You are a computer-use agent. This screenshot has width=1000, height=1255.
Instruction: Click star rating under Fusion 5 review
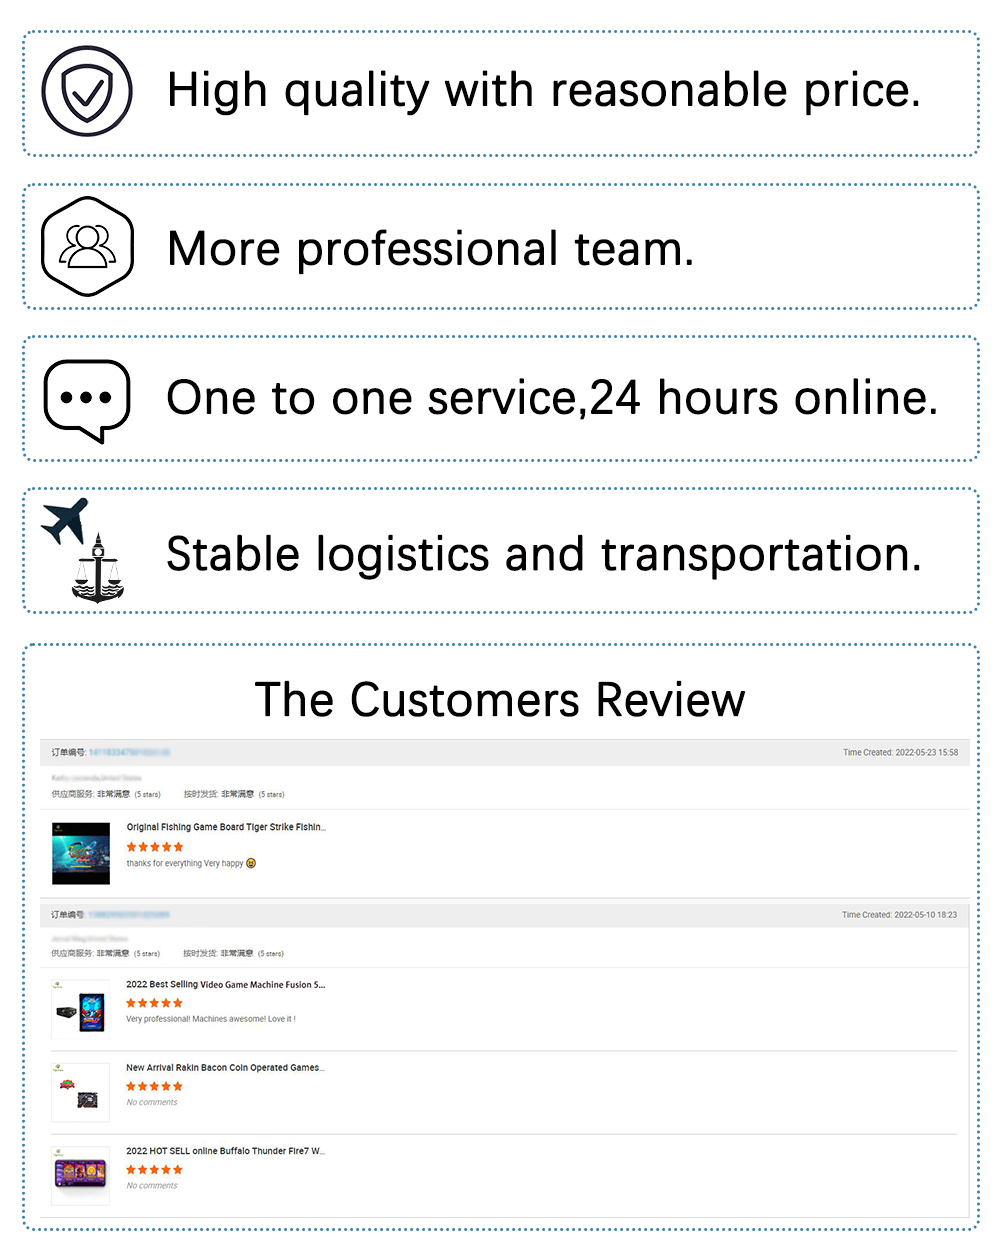click(x=154, y=1002)
